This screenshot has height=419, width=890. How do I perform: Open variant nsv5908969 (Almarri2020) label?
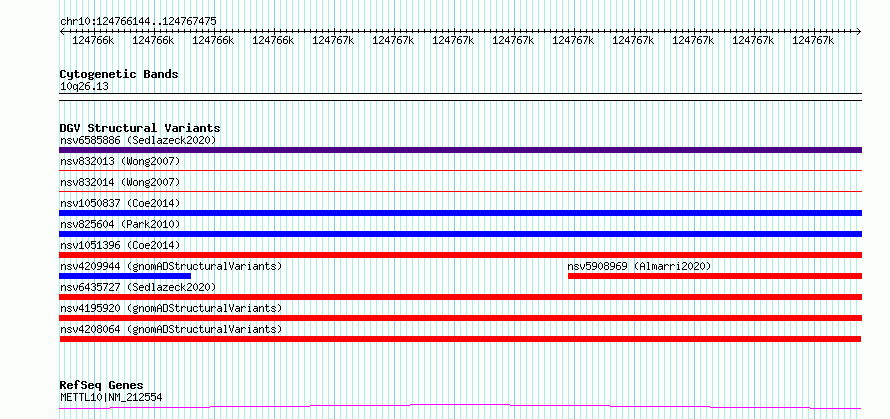(639, 266)
